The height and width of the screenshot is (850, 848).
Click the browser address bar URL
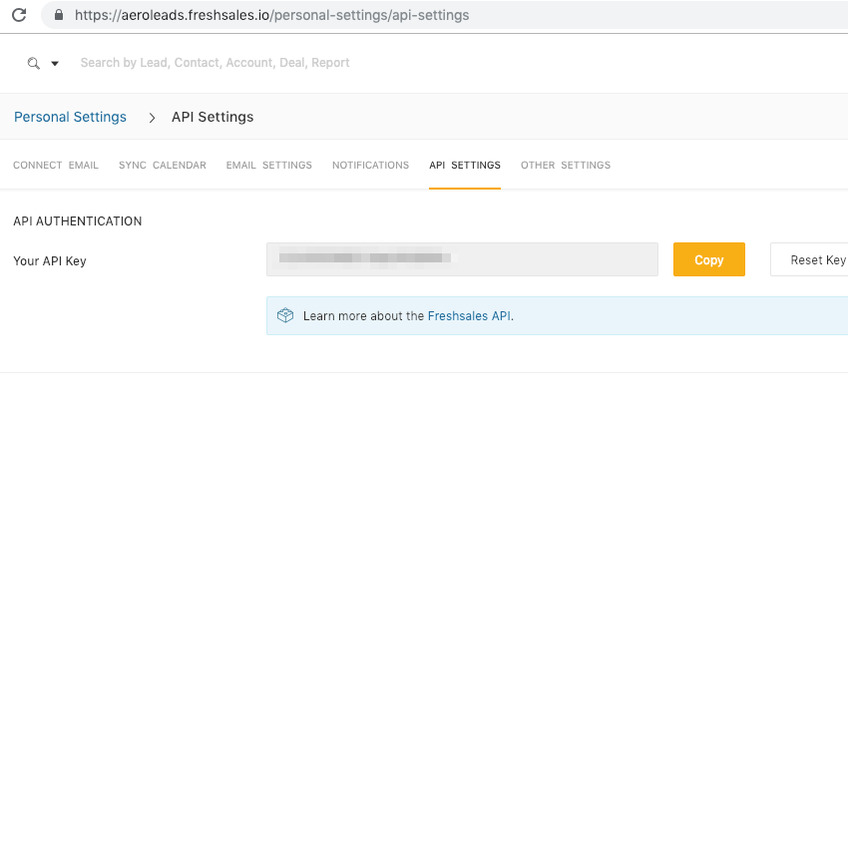270,15
